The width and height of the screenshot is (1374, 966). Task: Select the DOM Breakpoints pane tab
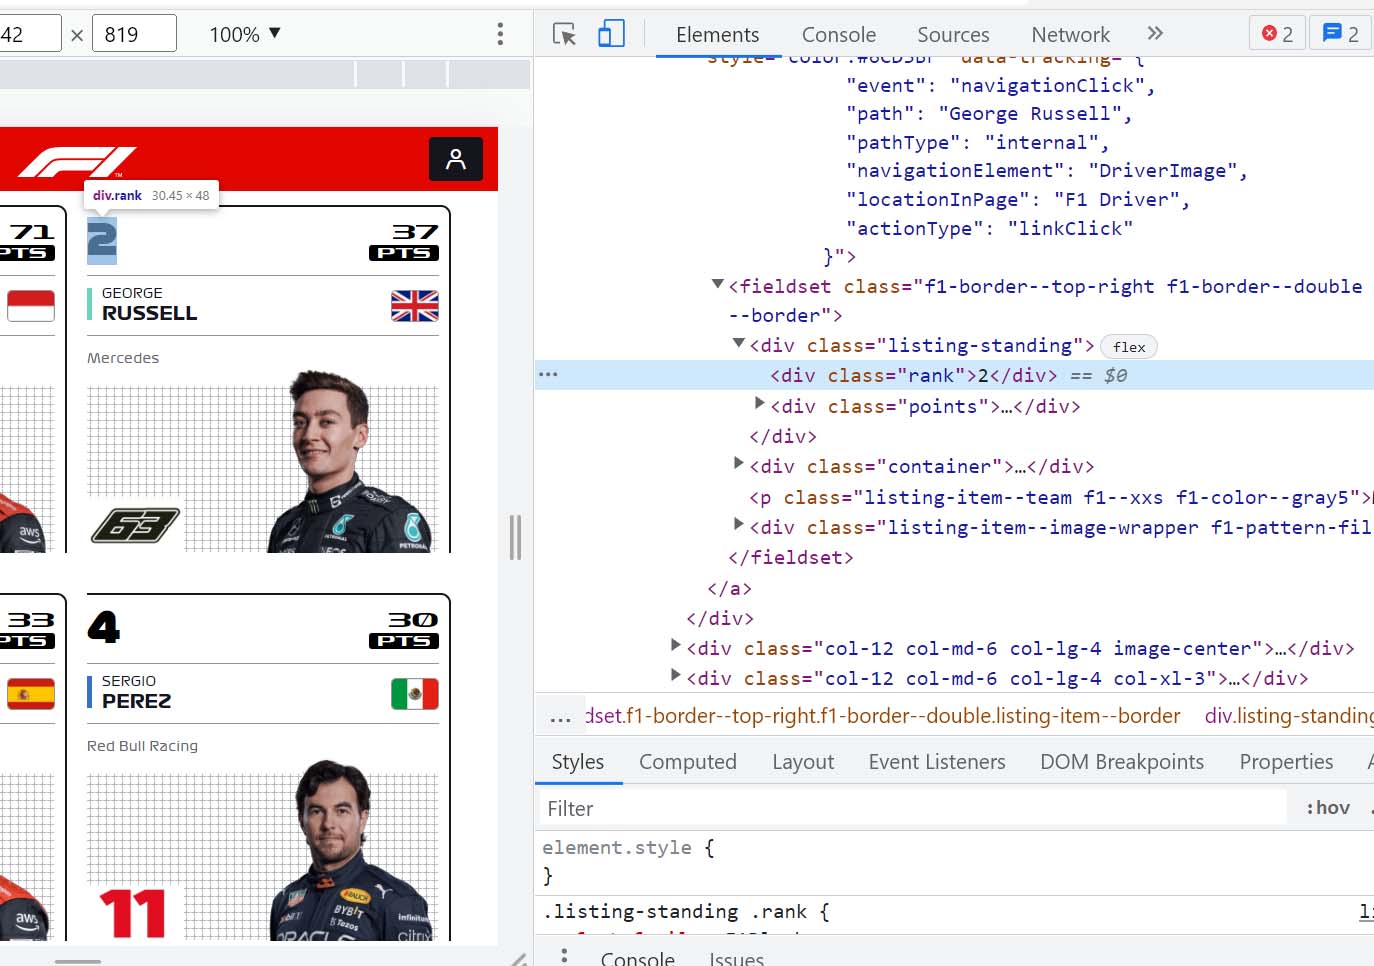(1122, 762)
